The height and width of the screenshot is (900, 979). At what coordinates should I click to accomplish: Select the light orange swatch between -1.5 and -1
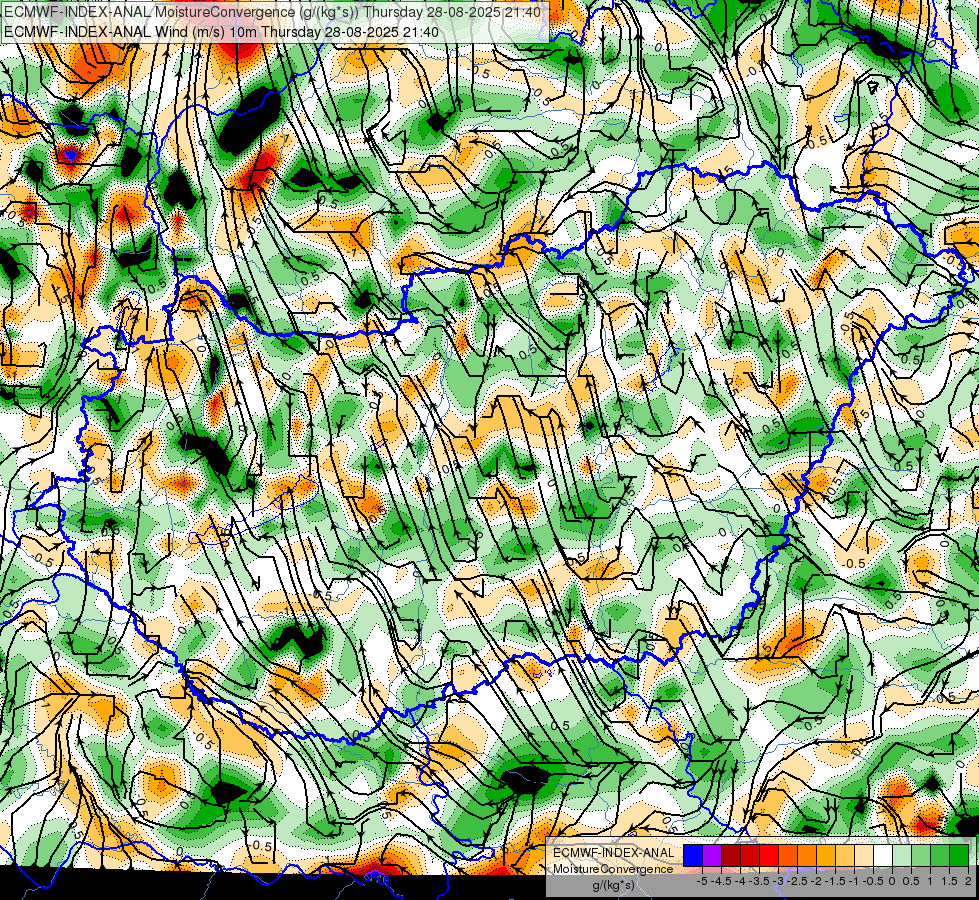pos(845,855)
